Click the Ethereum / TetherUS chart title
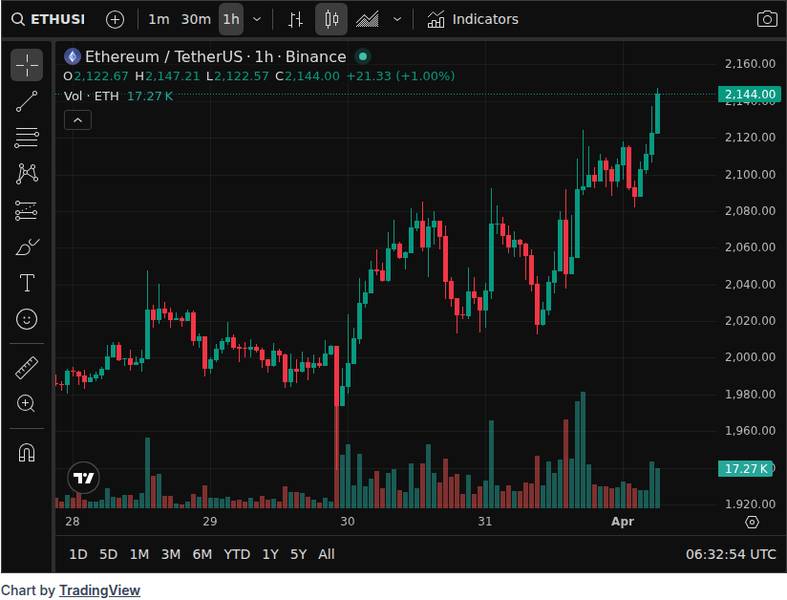 click(x=215, y=57)
